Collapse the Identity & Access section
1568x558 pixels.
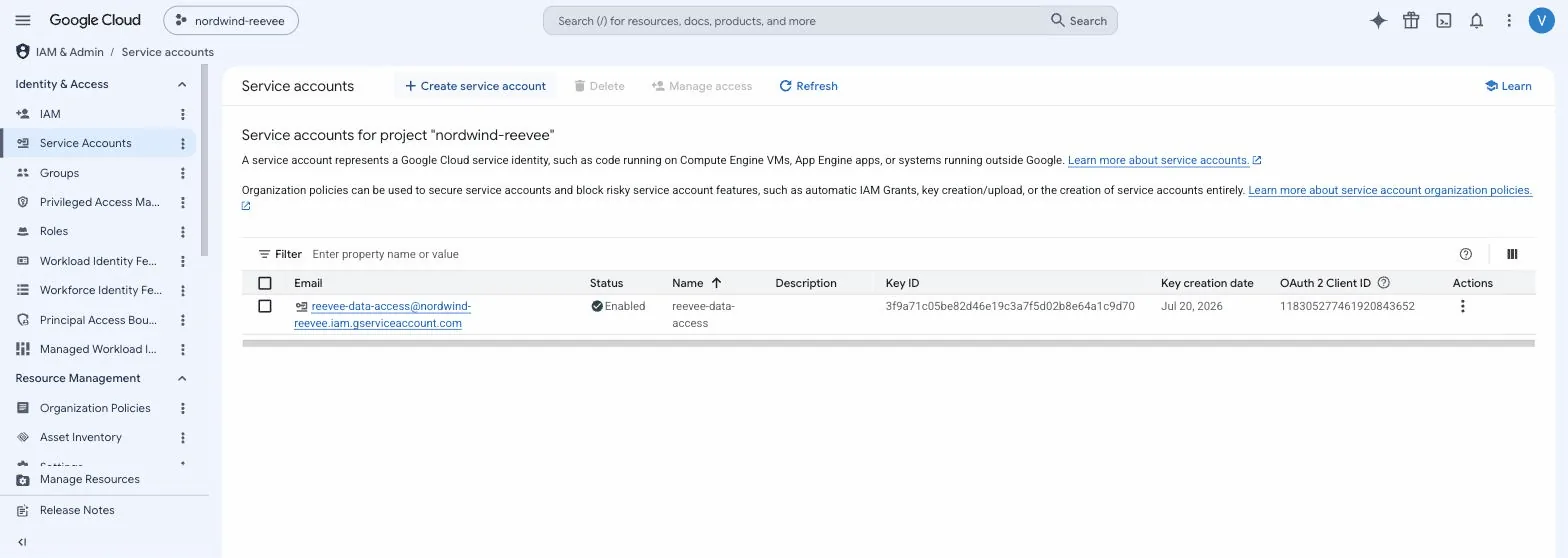[182, 84]
